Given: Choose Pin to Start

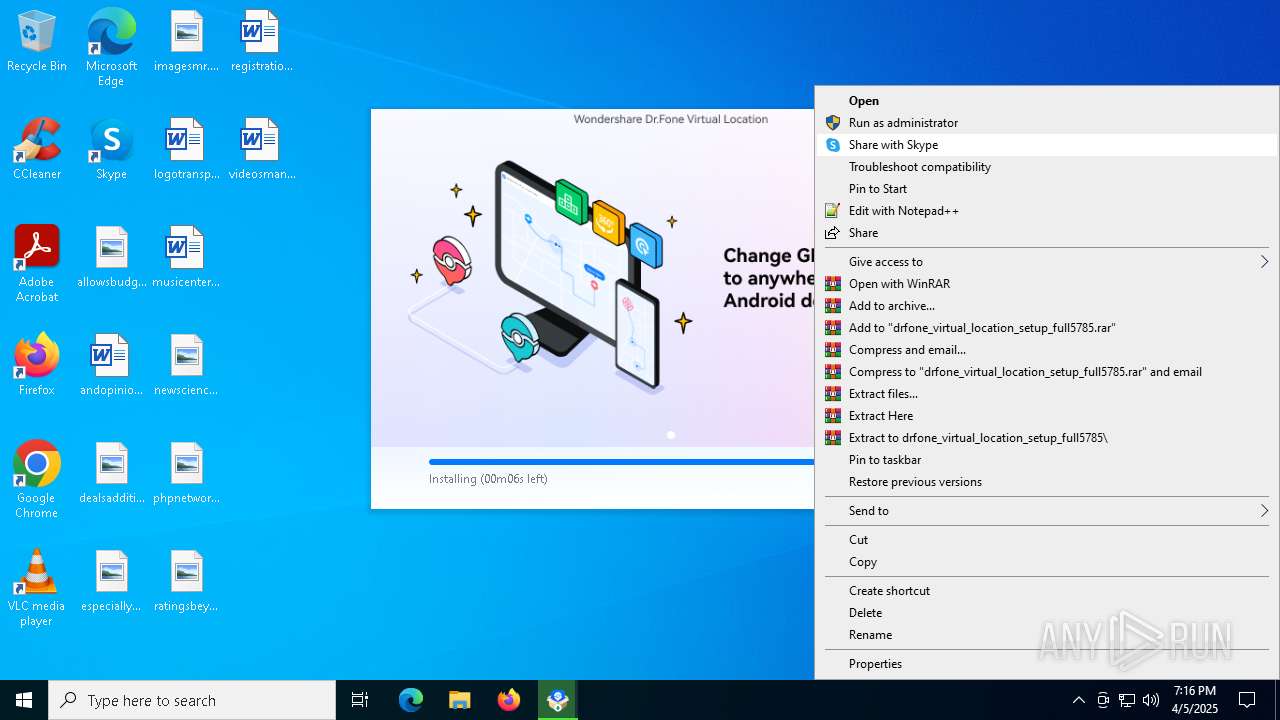Looking at the screenshot, I should point(1049,188).
